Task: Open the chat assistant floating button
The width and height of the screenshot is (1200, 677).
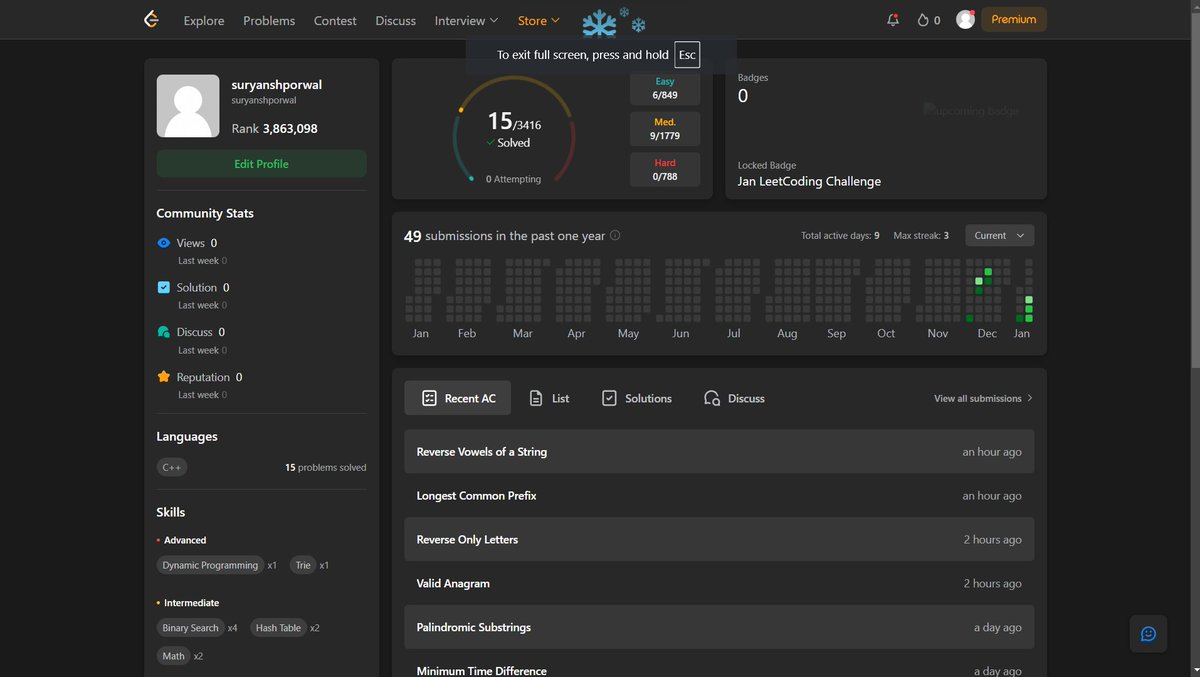Action: [x=1148, y=634]
